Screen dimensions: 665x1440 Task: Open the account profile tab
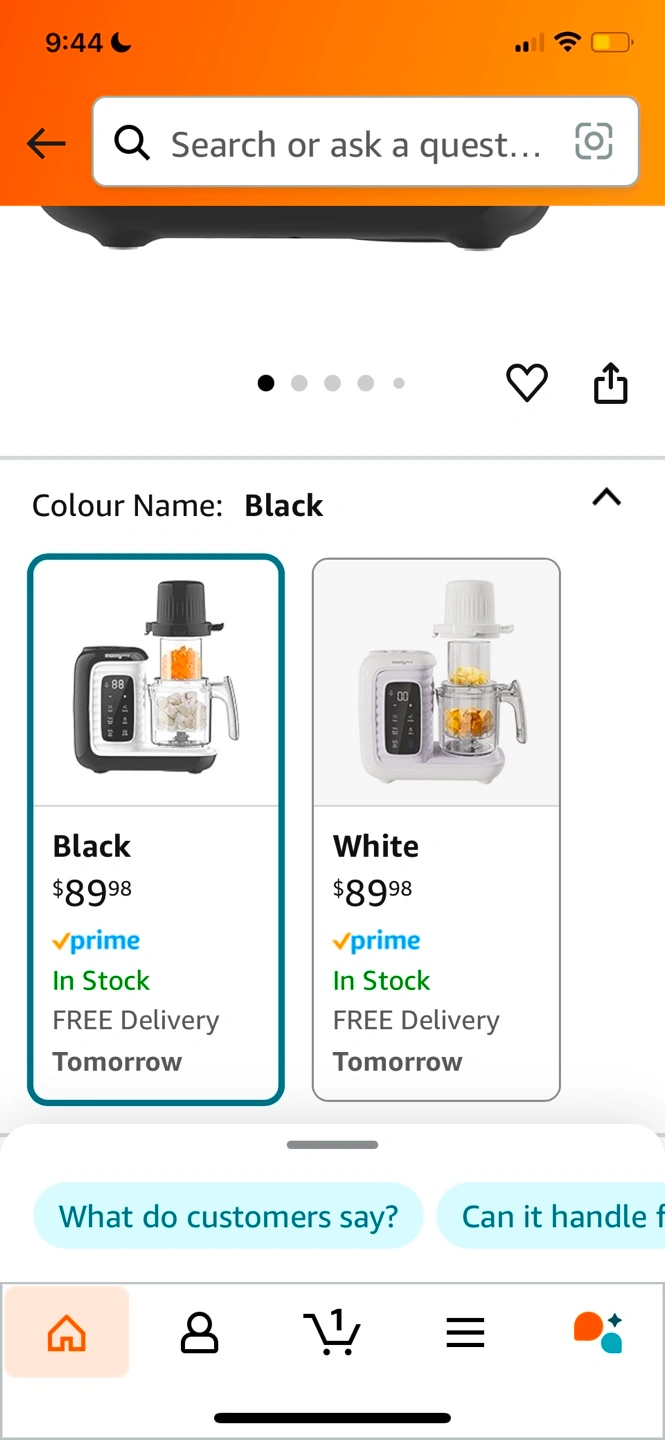coord(199,1332)
